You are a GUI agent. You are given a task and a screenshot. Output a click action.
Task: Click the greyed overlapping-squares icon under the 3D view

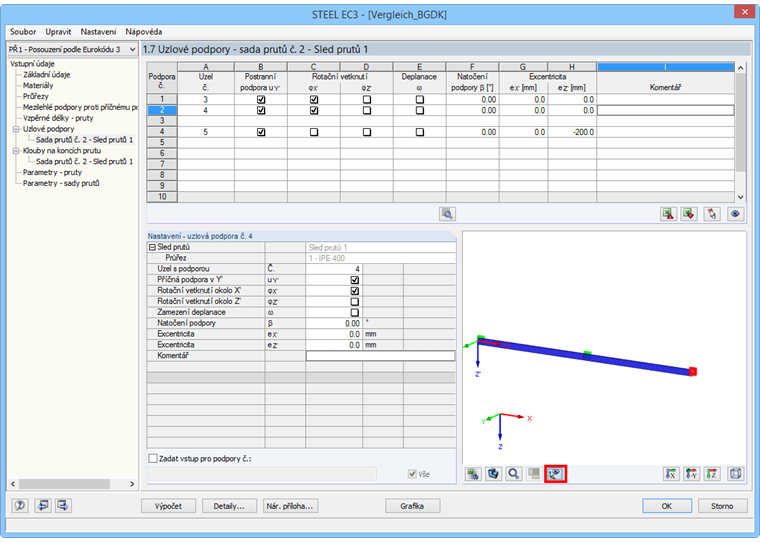pyautogui.click(x=534, y=474)
